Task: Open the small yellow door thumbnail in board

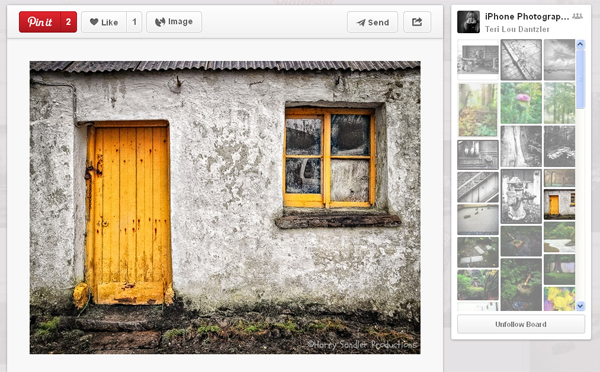Action: [559, 204]
